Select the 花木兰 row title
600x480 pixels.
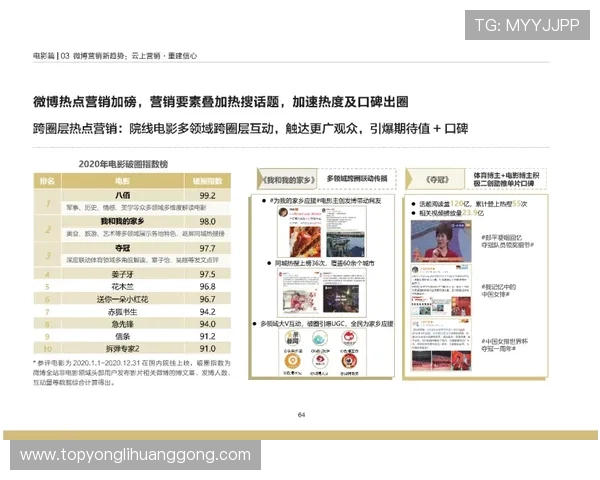tap(122, 286)
